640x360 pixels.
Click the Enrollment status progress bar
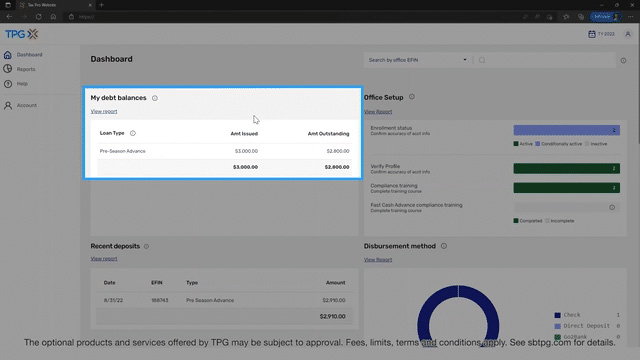tap(567, 130)
